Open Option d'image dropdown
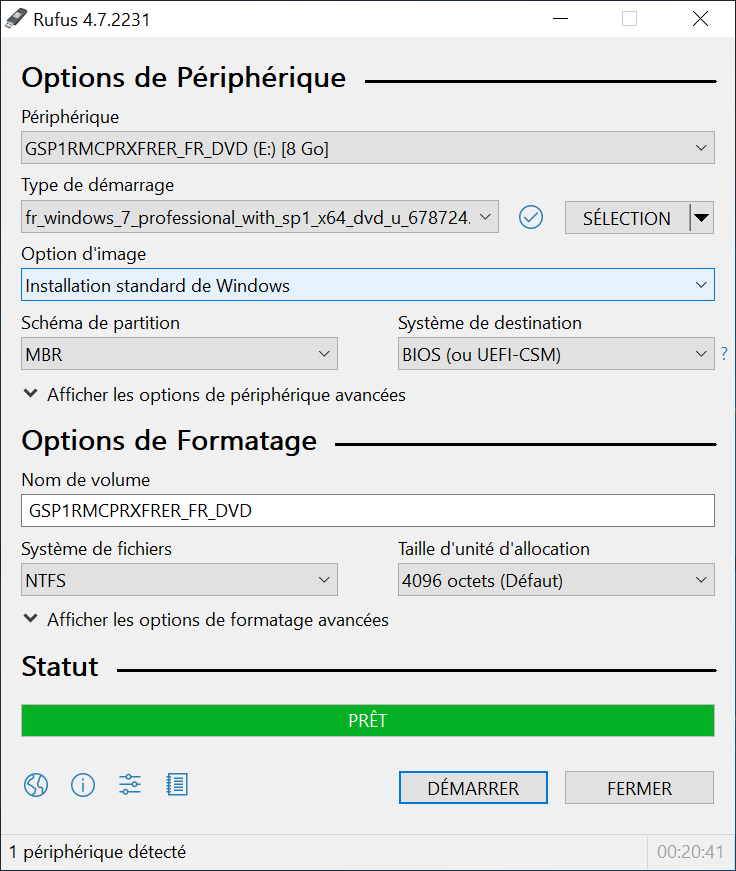This screenshot has height=871, width=736. [x=368, y=285]
